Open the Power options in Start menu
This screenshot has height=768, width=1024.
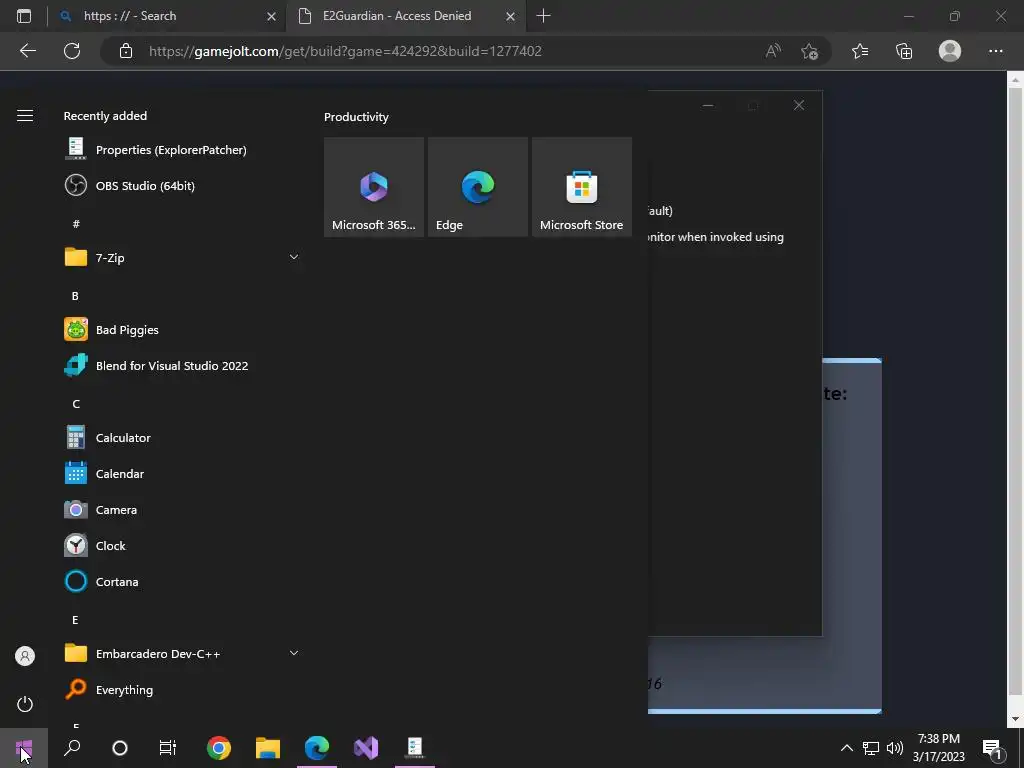[25, 704]
